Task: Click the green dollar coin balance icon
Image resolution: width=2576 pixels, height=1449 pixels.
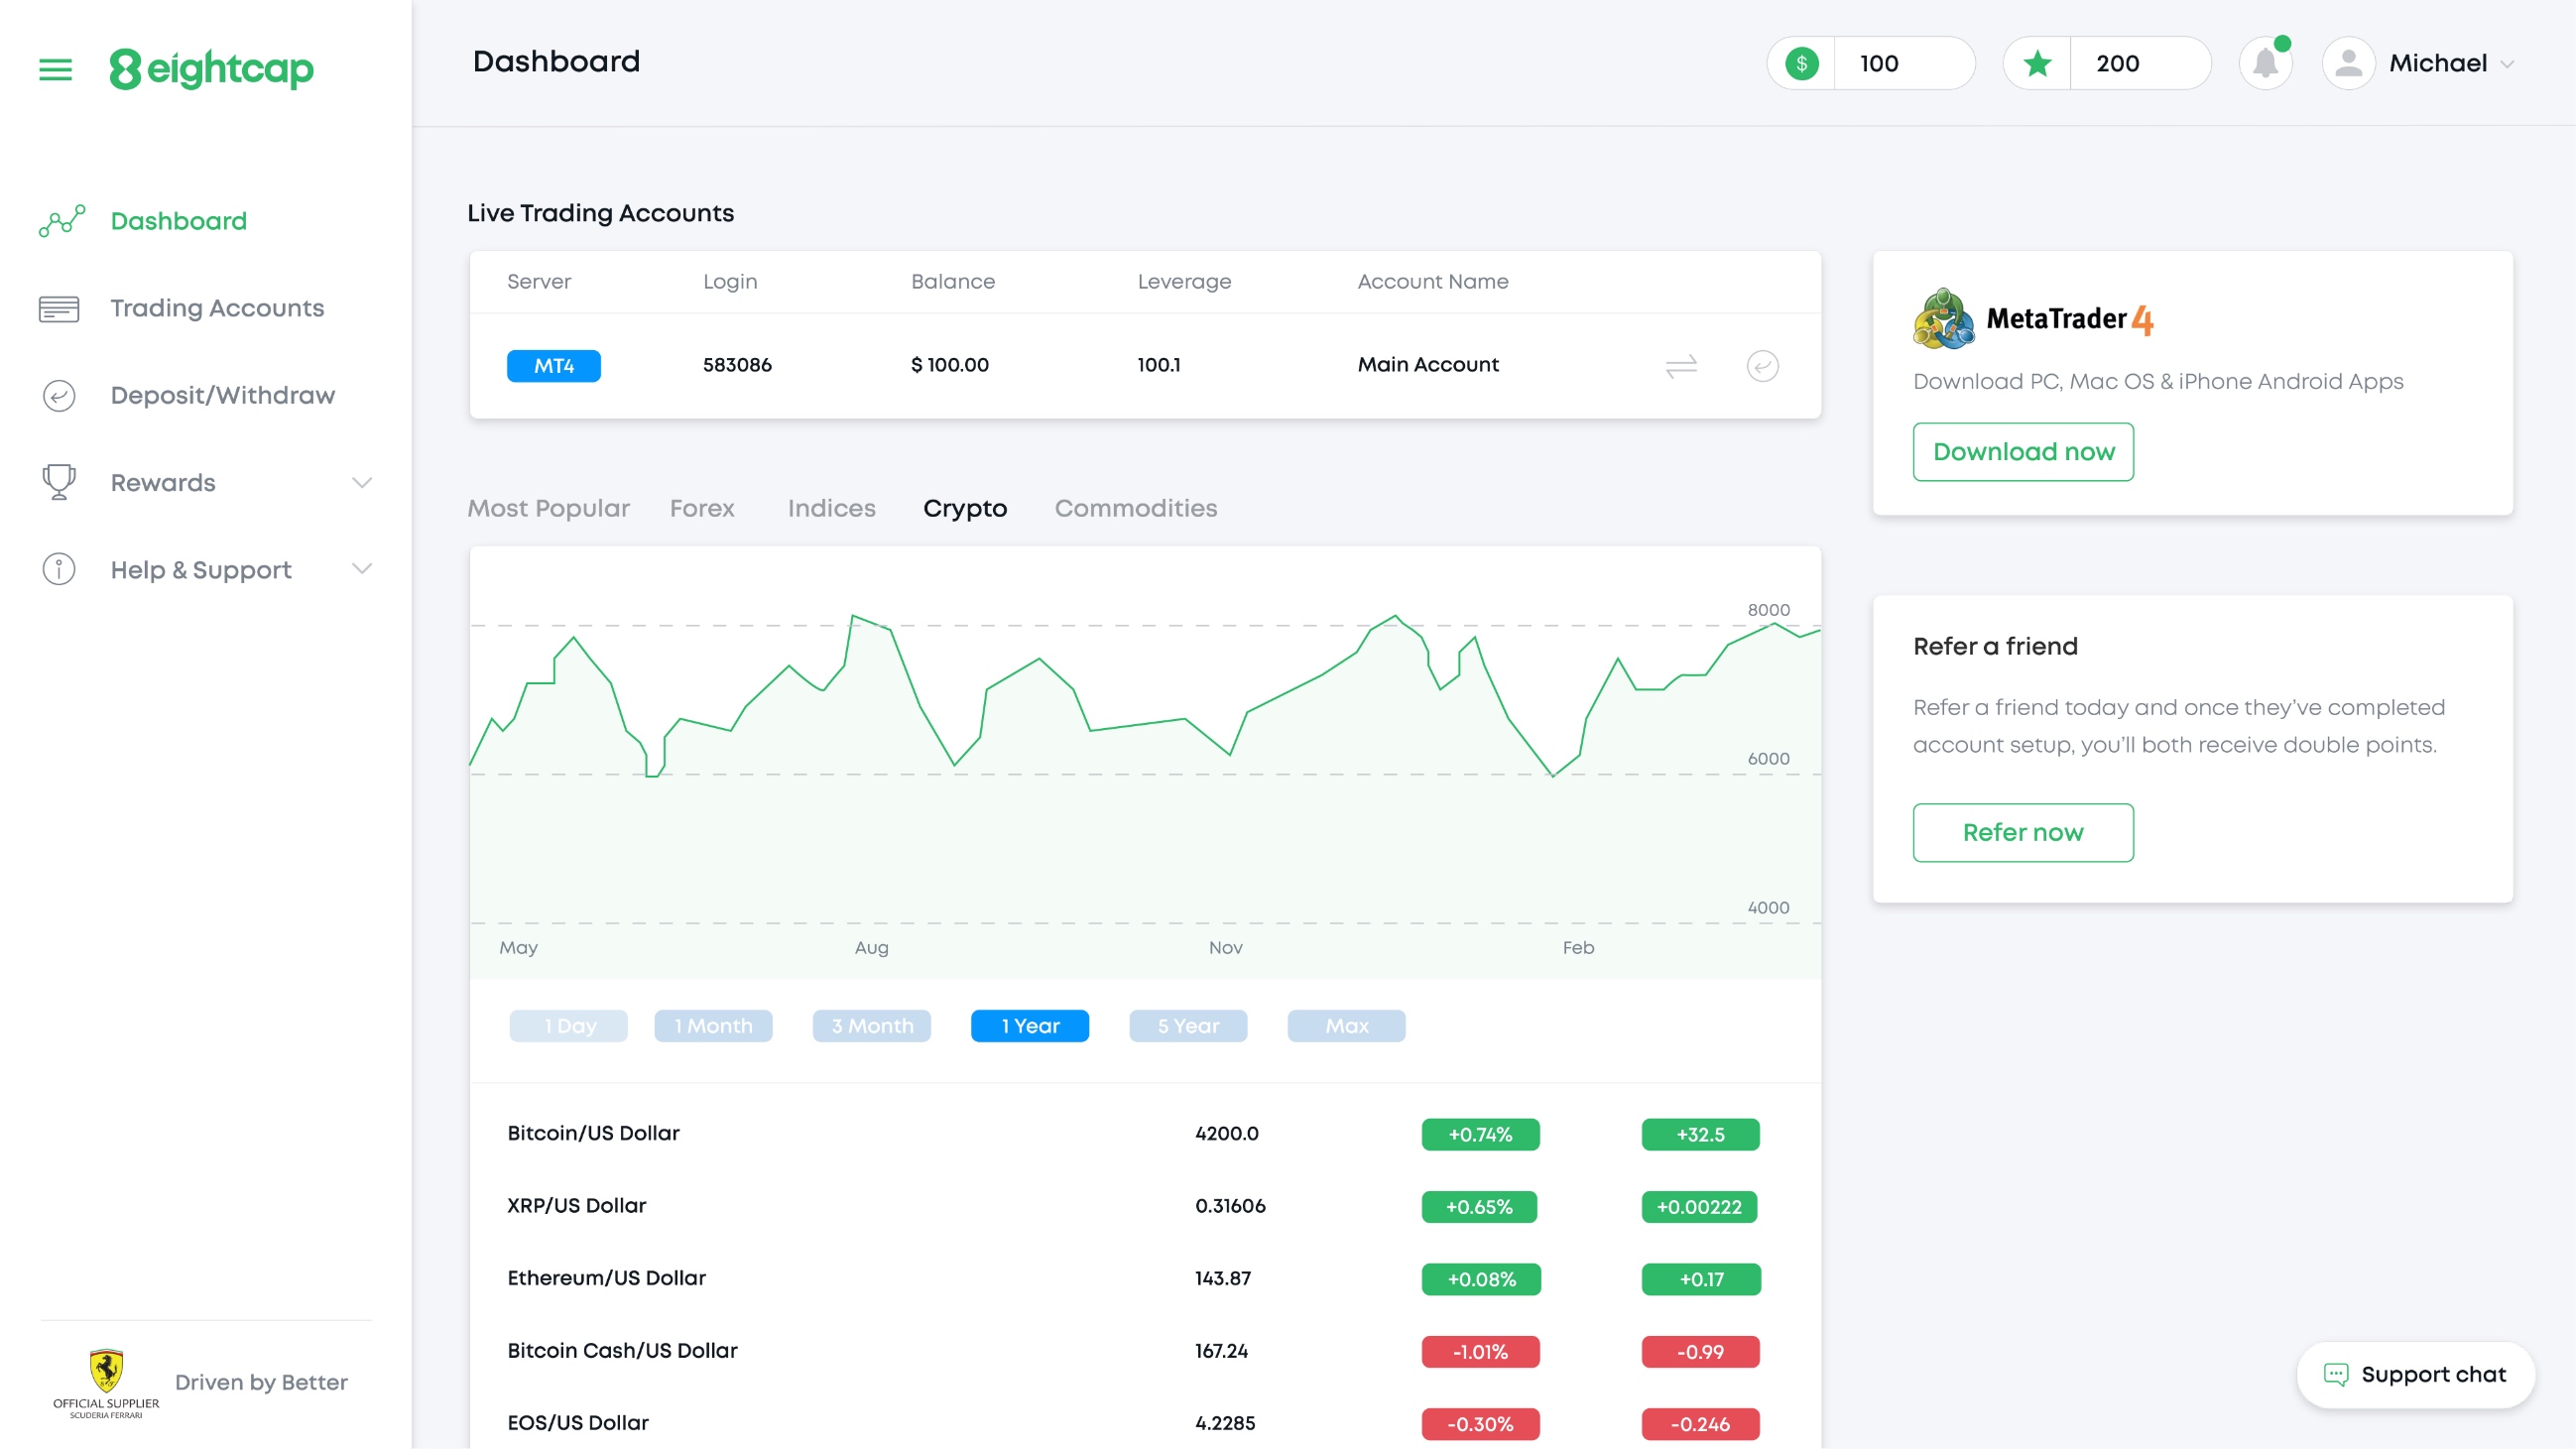Action: coord(1802,62)
